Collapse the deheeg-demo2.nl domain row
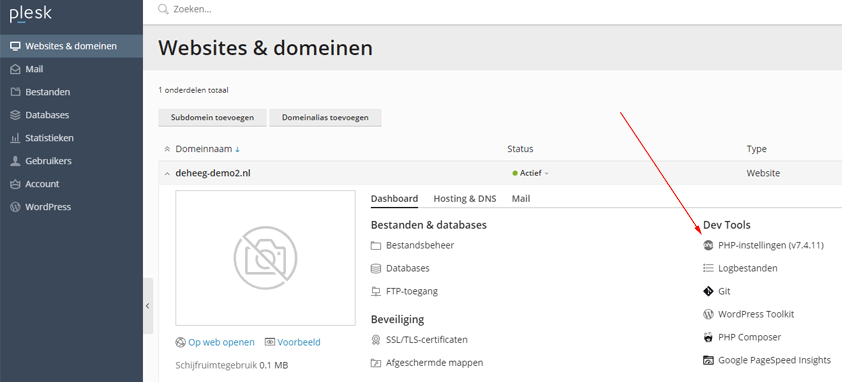 (167, 174)
